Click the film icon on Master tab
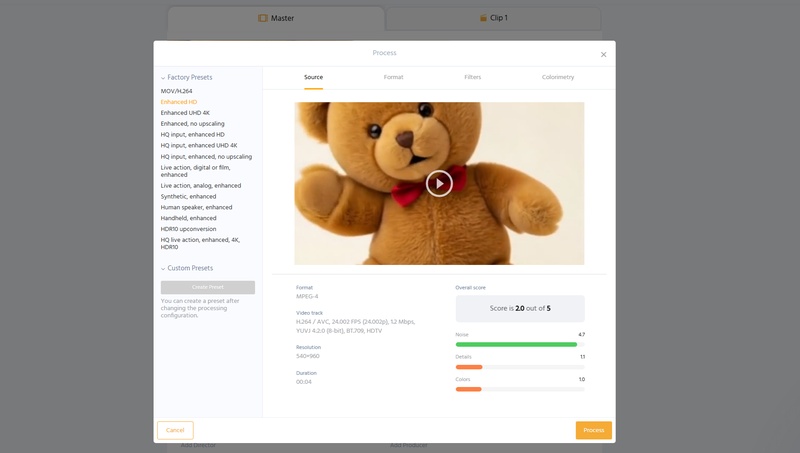 tap(263, 18)
